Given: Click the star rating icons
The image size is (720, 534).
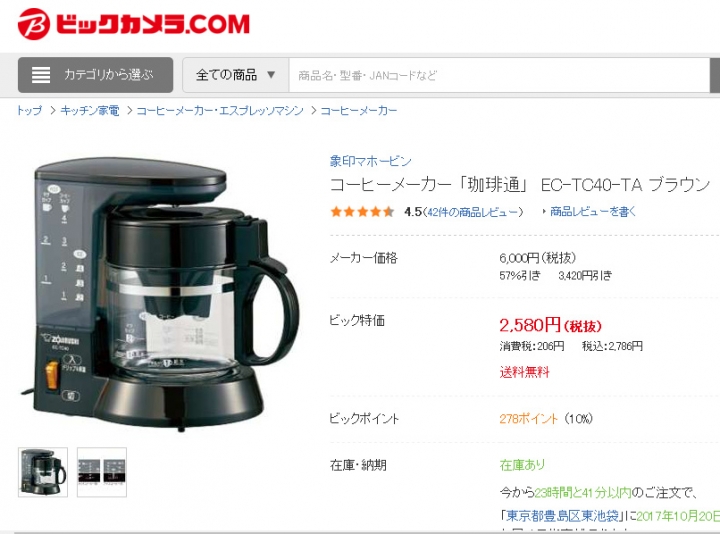Looking at the screenshot, I should click(x=362, y=212).
